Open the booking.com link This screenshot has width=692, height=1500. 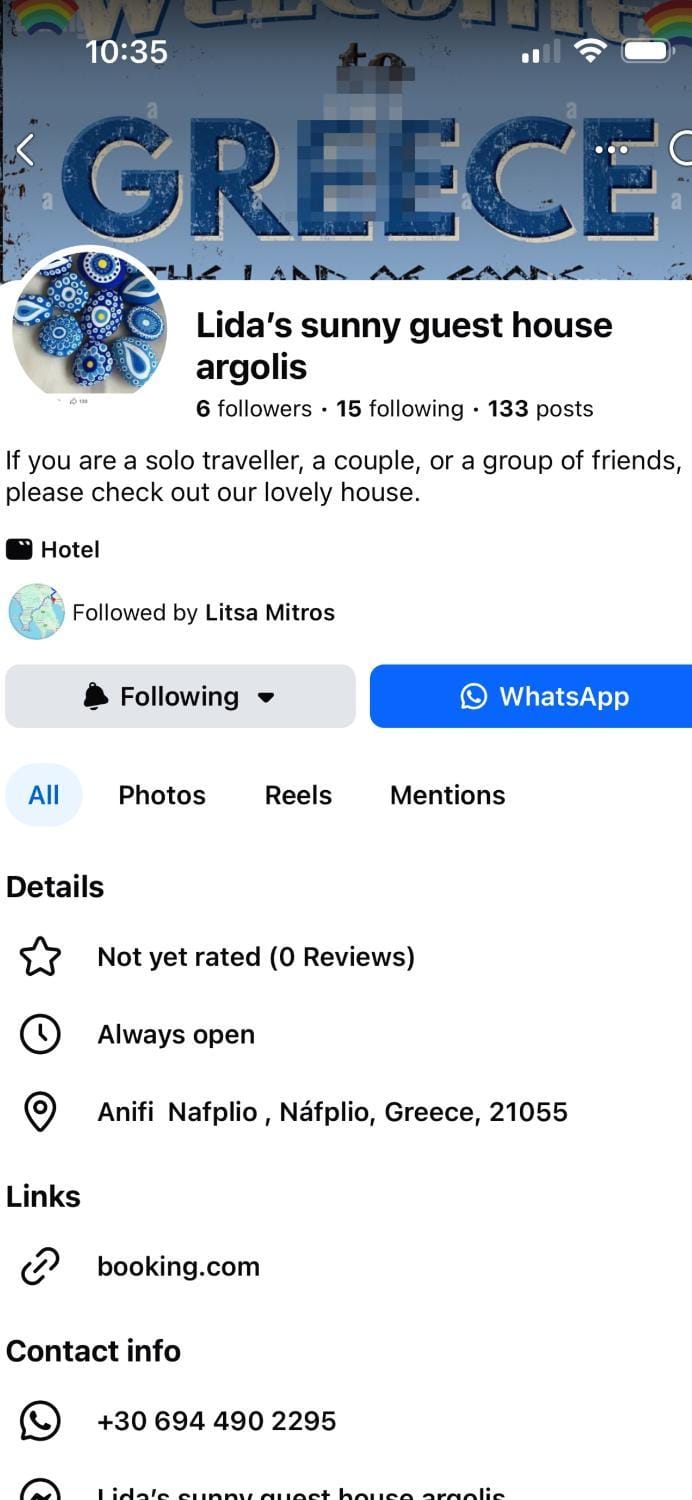click(178, 1267)
